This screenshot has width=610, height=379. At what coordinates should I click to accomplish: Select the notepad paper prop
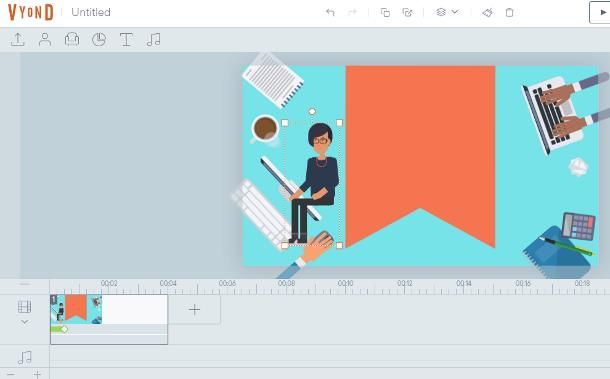tap(273, 80)
